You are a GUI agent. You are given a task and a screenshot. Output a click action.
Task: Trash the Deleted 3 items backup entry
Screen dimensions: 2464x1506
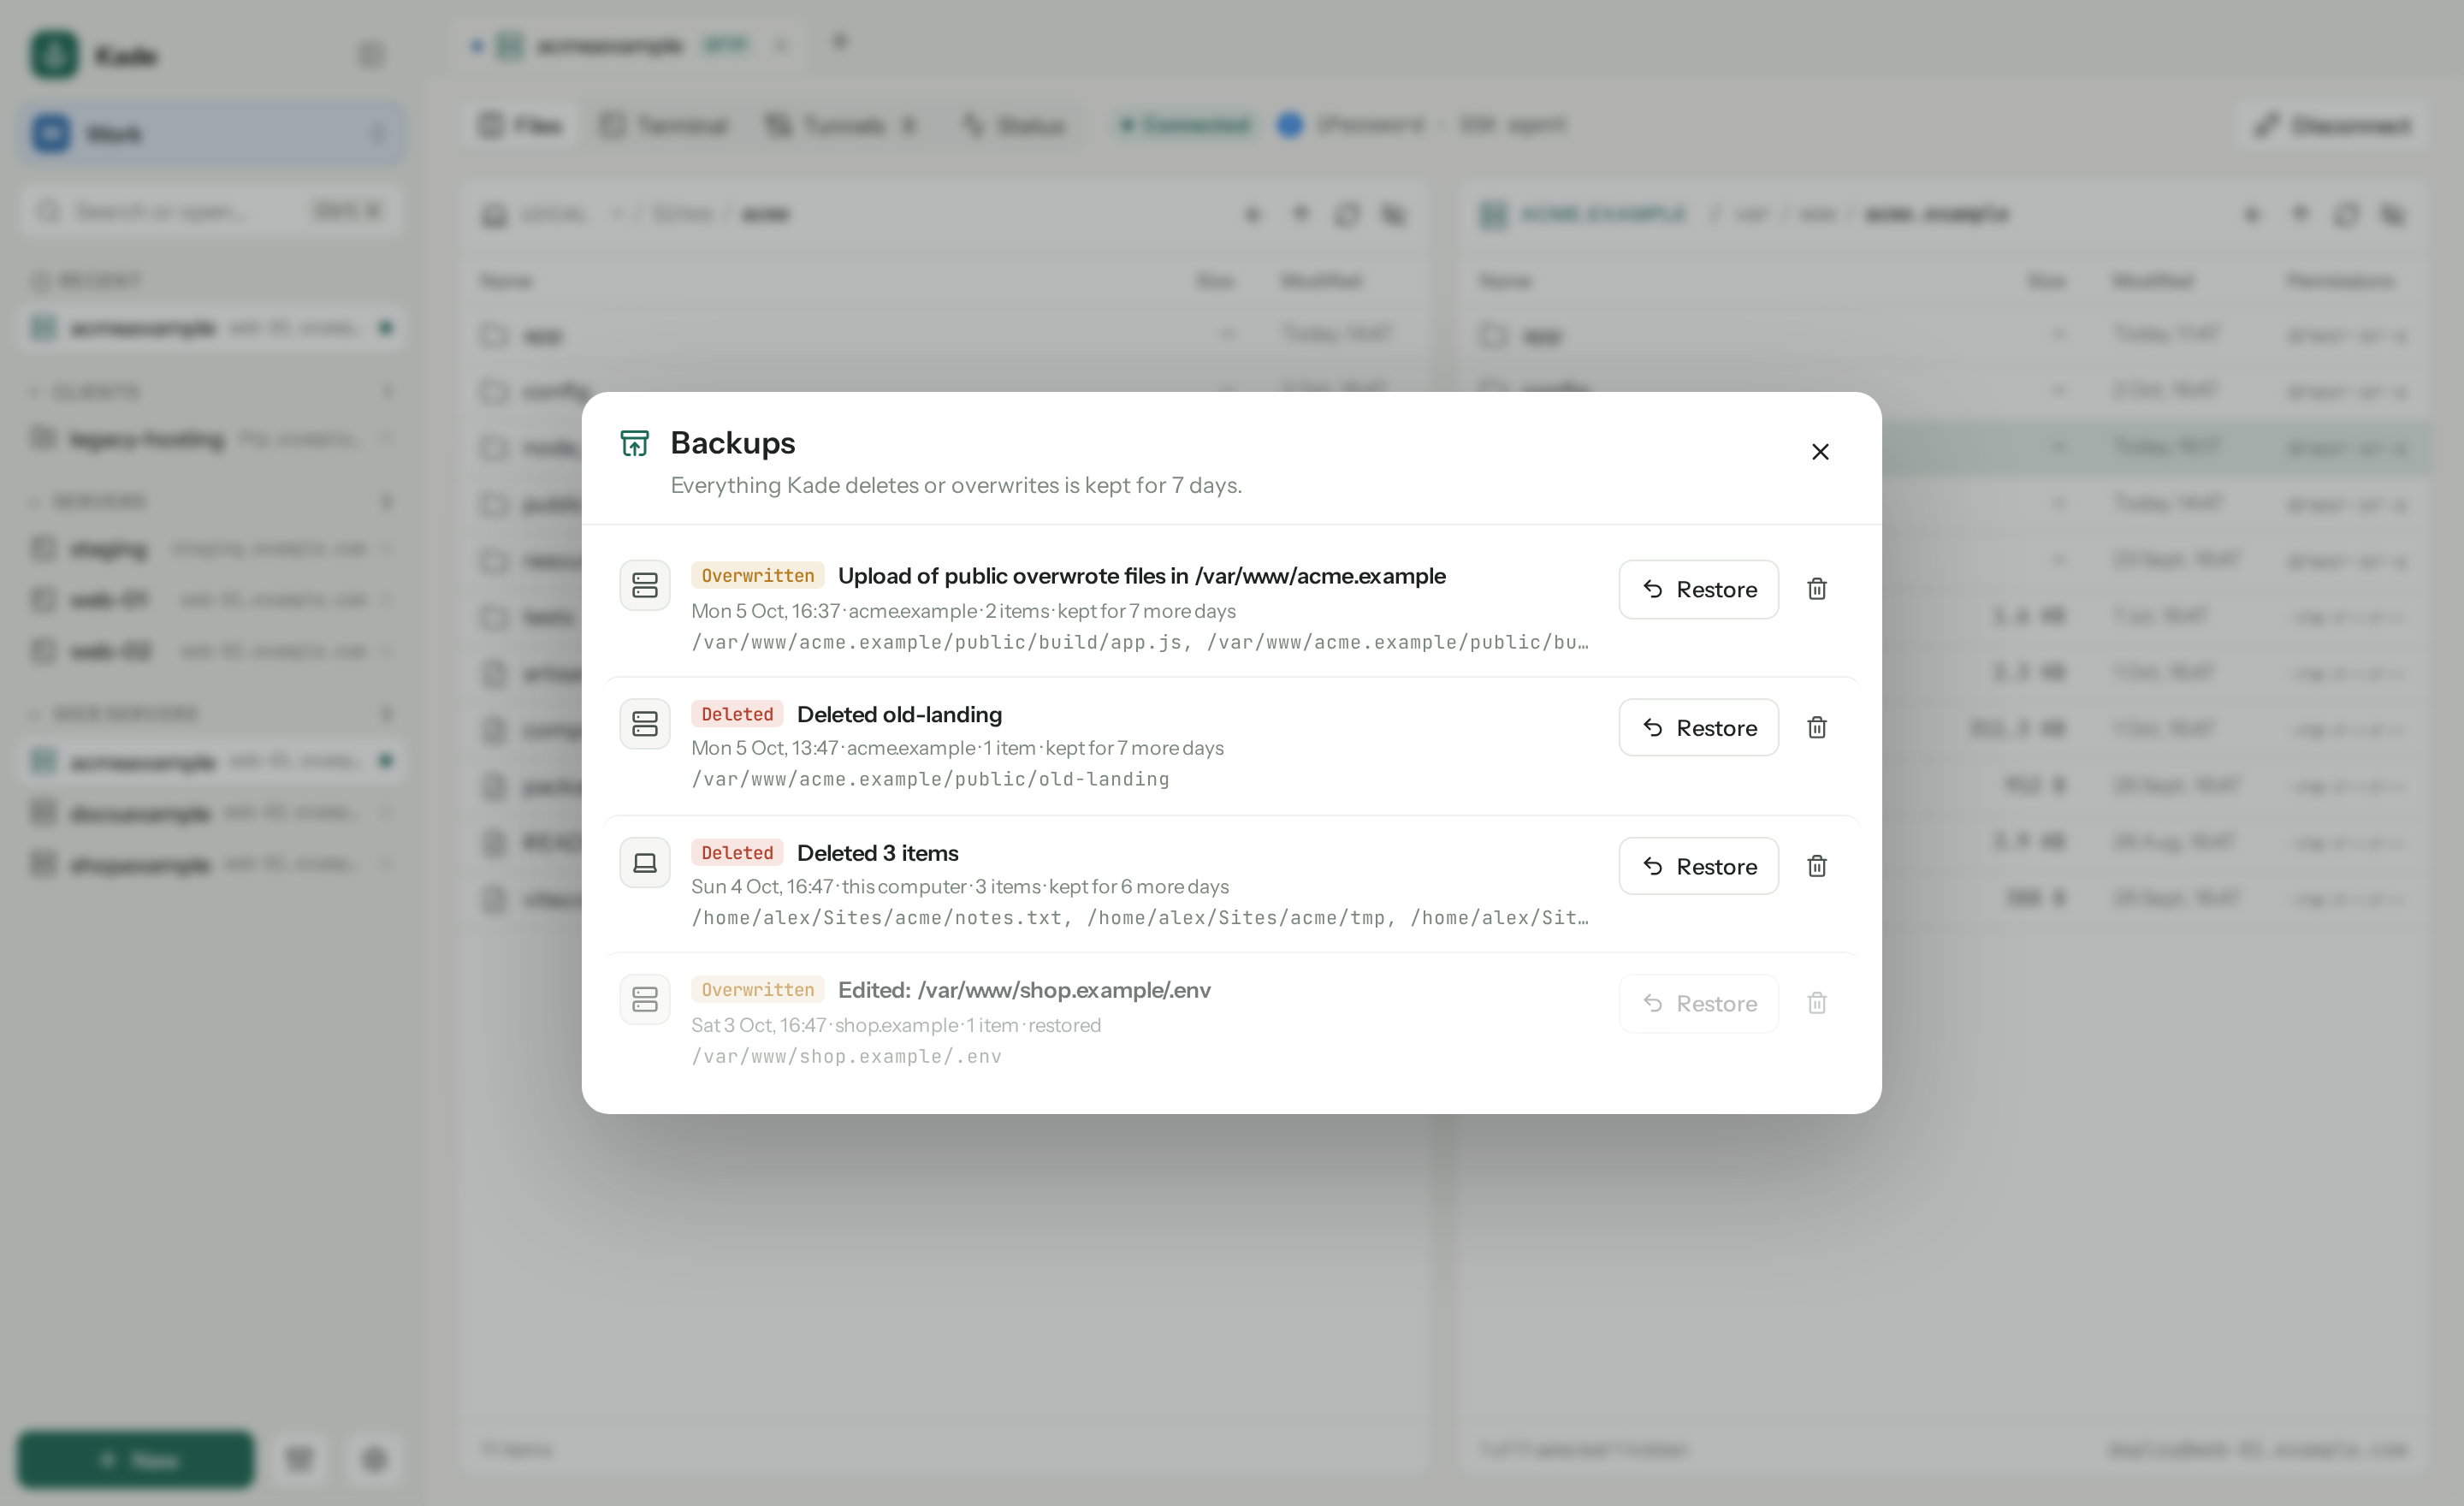click(x=1817, y=866)
